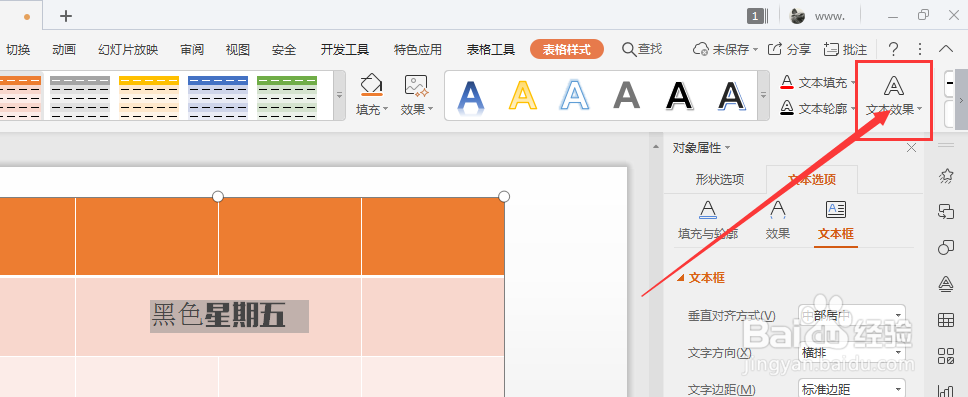Open the 文本效果 text effects menu
This screenshot has height=397, width=968.
pos(893,95)
